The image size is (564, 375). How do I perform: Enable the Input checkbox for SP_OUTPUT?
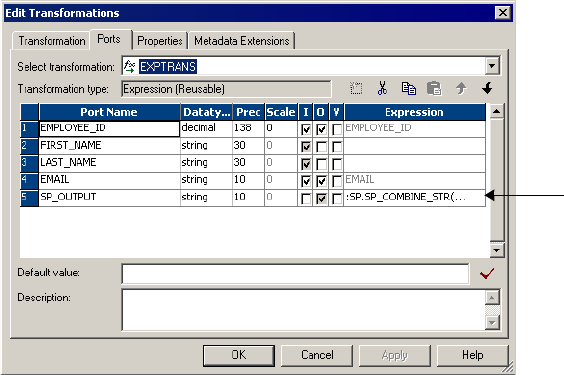(x=306, y=198)
